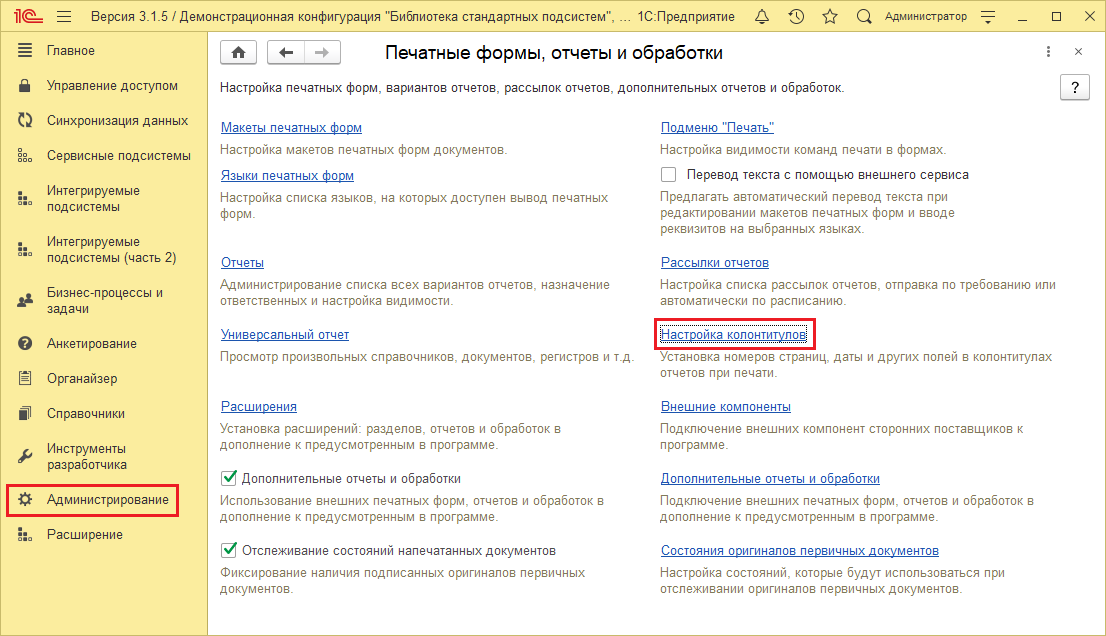Open favorites star icon
Viewport: 1106px width, 636px height.
(x=830, y=16)
